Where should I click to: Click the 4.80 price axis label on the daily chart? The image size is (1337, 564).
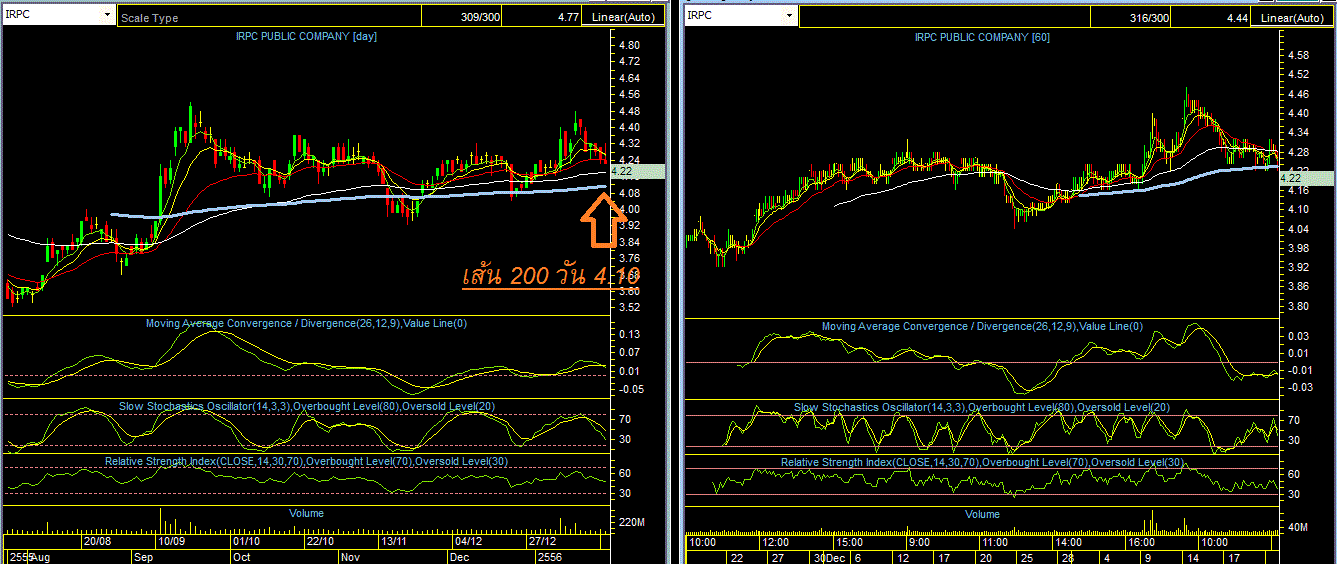(x=629, y=46)
